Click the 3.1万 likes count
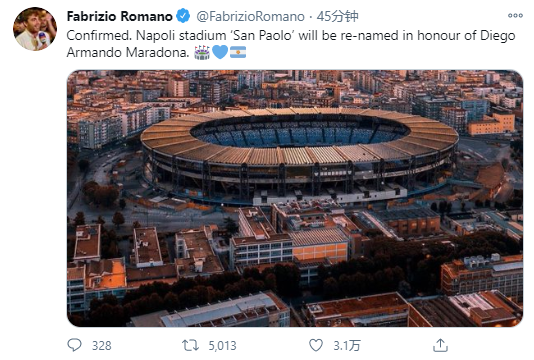This screenshot has height=360, width=534. coord(347,346)
